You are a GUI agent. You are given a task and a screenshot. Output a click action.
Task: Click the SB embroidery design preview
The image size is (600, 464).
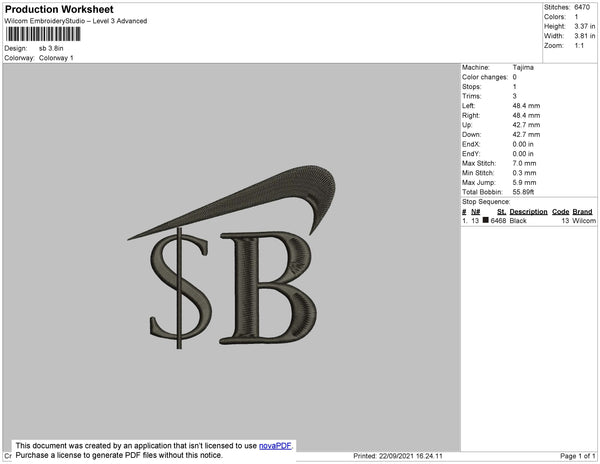point(232,257)
